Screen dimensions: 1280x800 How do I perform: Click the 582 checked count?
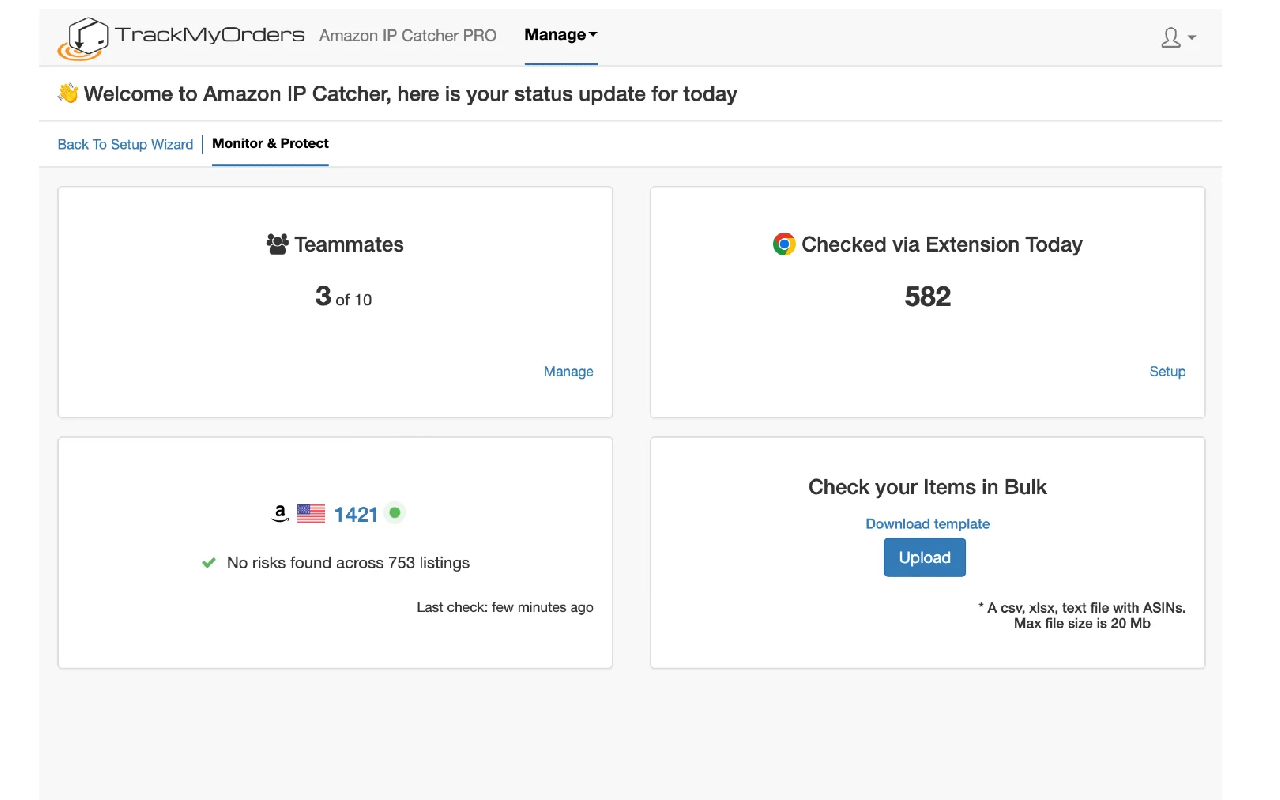tap(928, 297)
